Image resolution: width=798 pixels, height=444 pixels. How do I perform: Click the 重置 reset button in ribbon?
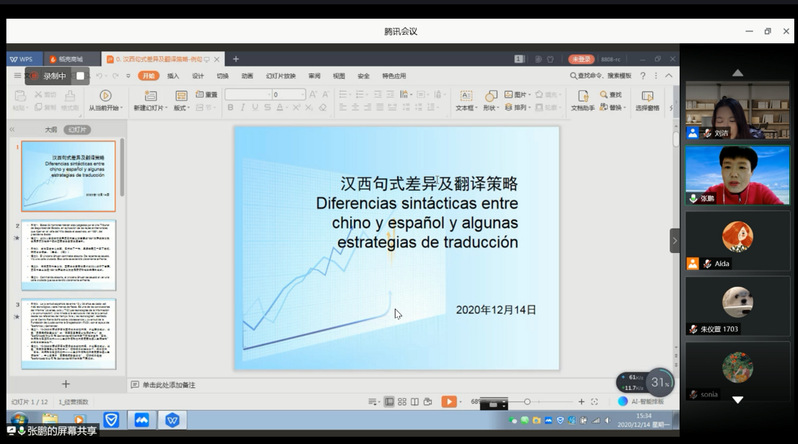207,95
